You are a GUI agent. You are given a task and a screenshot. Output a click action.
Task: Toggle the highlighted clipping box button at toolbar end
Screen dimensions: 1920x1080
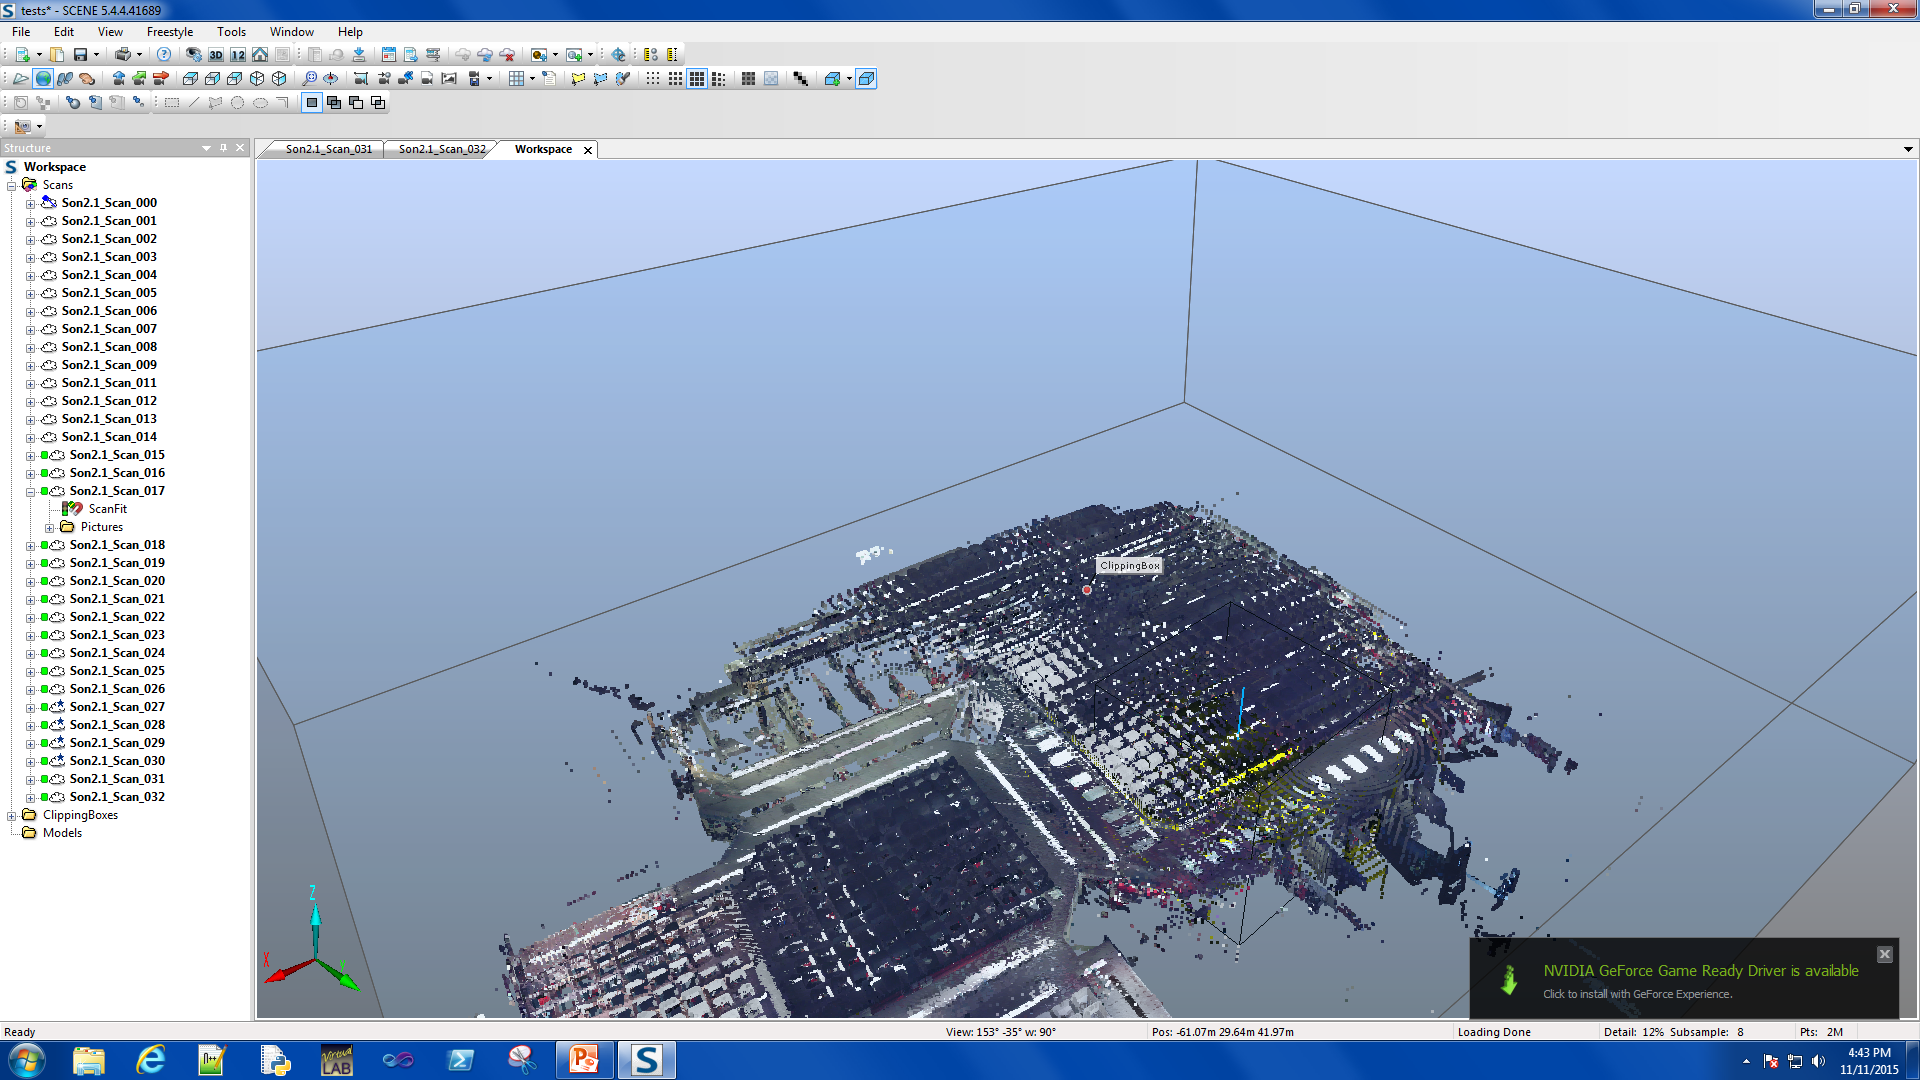[x=866, y=79]
